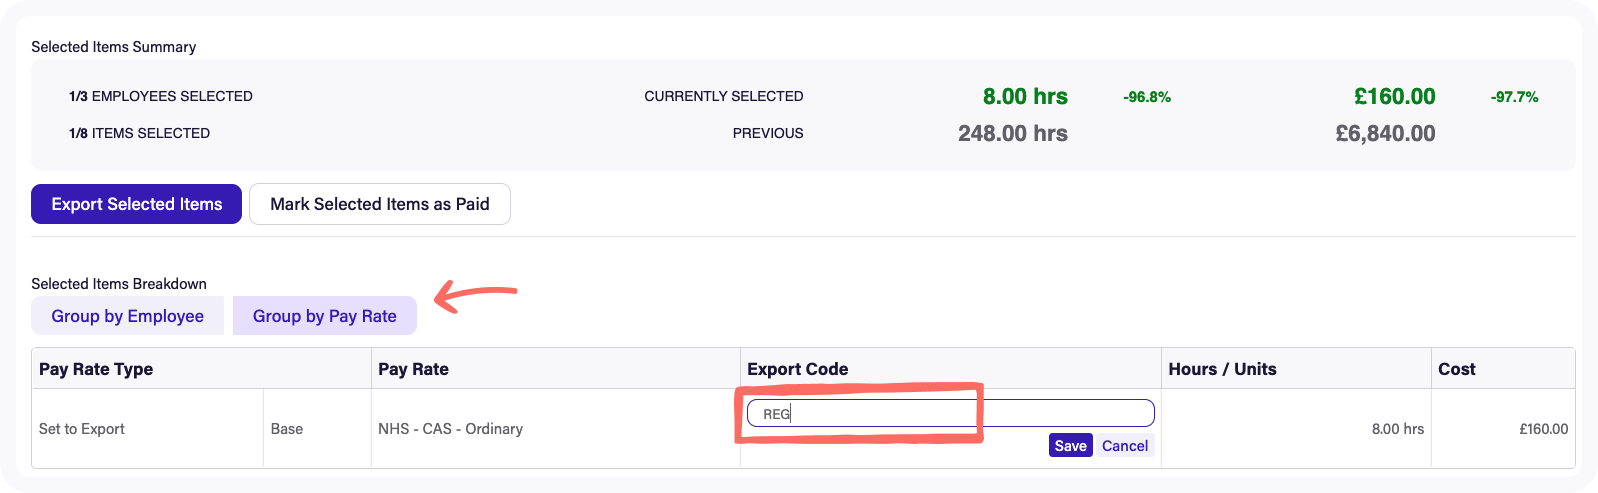Cancel export code editing

pos(1124,446)
